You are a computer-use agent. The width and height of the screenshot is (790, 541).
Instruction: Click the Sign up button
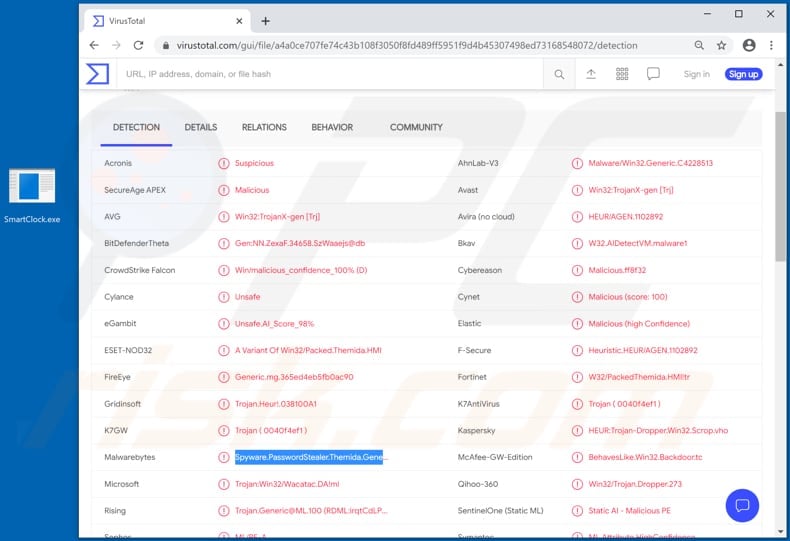tap(743, 74)
